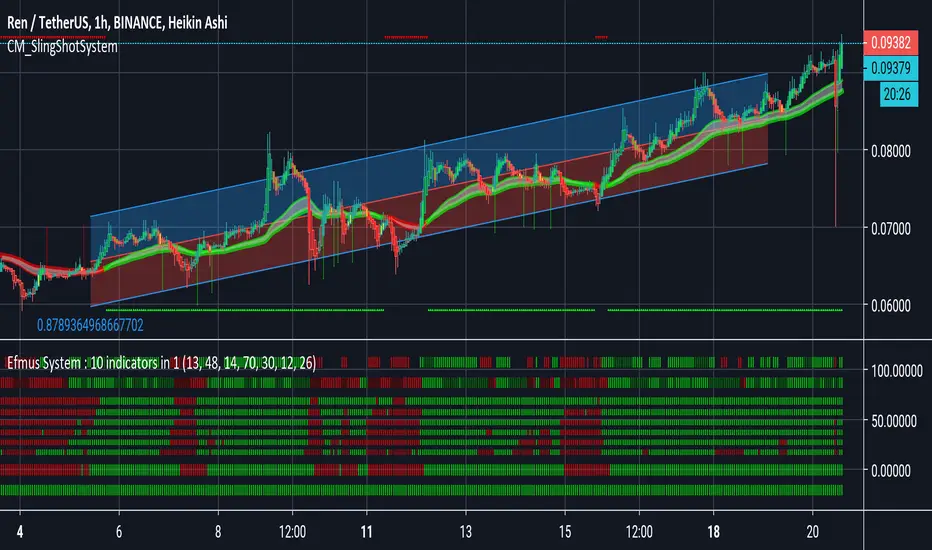Viewport: 932px width, 550px height.
Task: Click the 0.00000 indicator scale value
Action: point(890,471)
